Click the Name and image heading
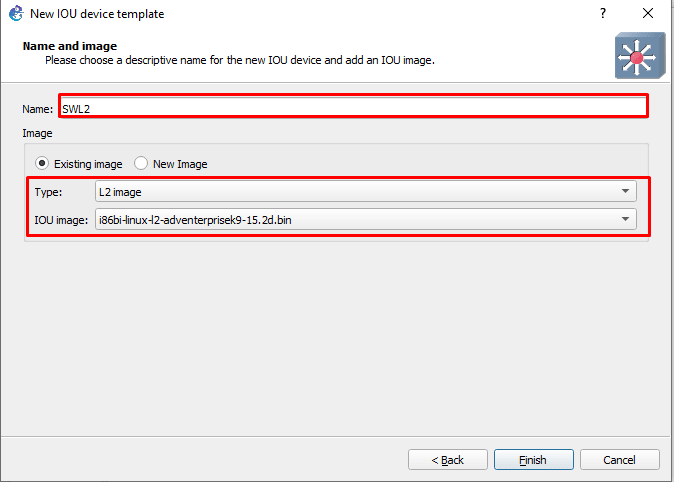Screen dimensions: 674x482 click(70, 46)
